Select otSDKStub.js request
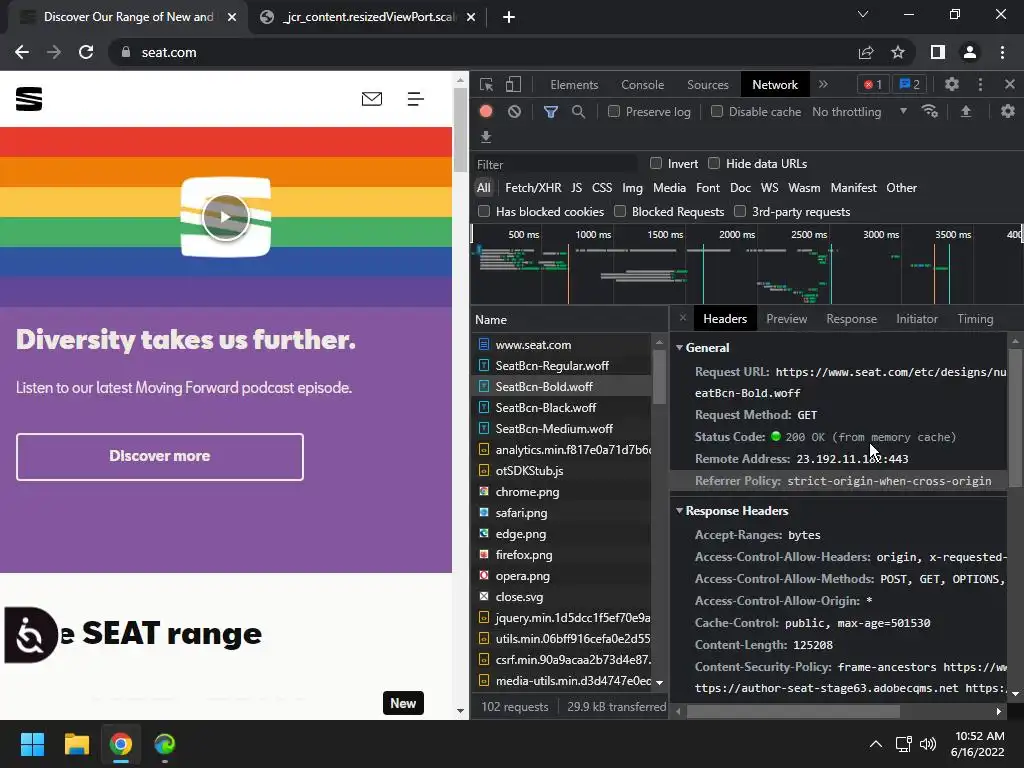This screenshot has width=1024, height=768. click(561, 471)
